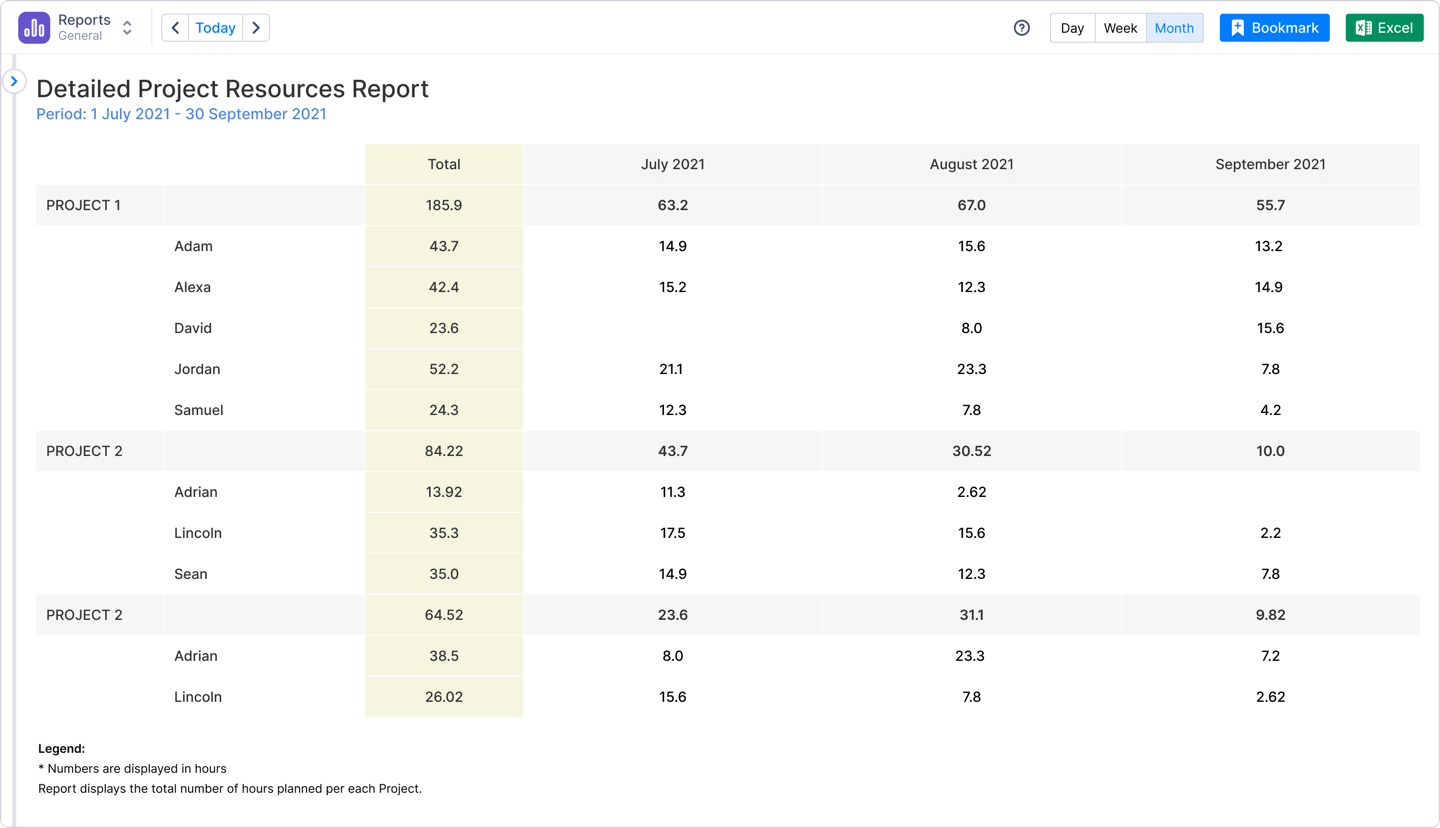Click the 43.7 July project cell

(673, 451)
